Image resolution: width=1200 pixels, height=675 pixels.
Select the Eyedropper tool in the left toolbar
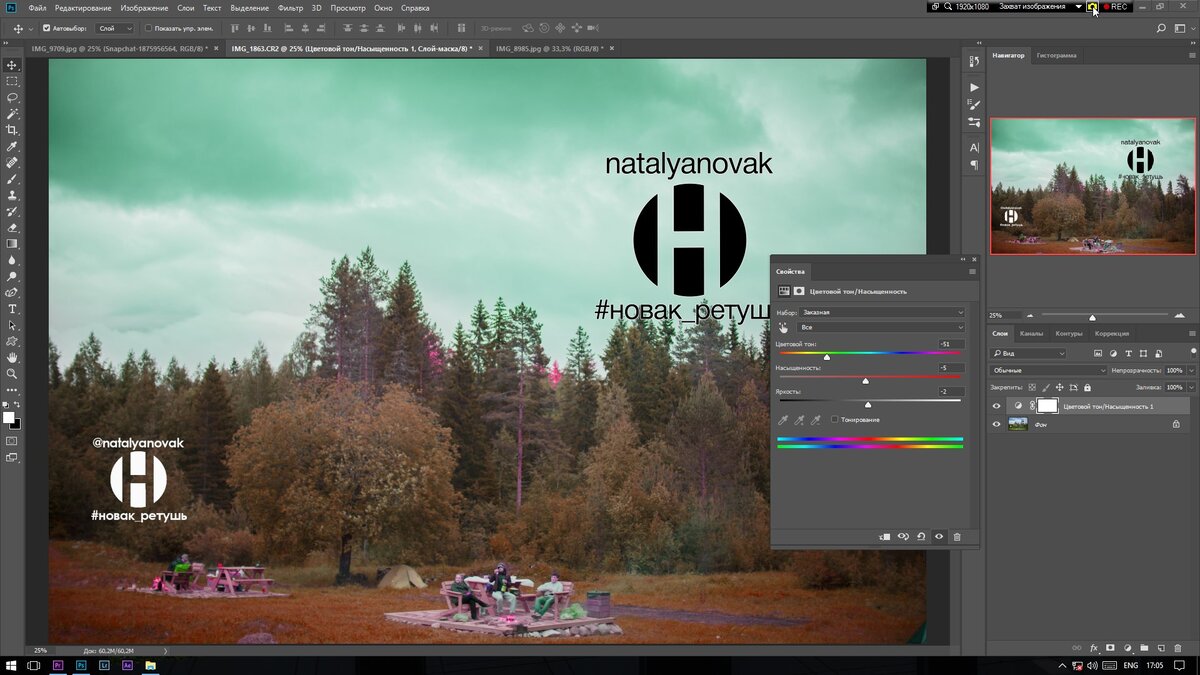(12, 146)
